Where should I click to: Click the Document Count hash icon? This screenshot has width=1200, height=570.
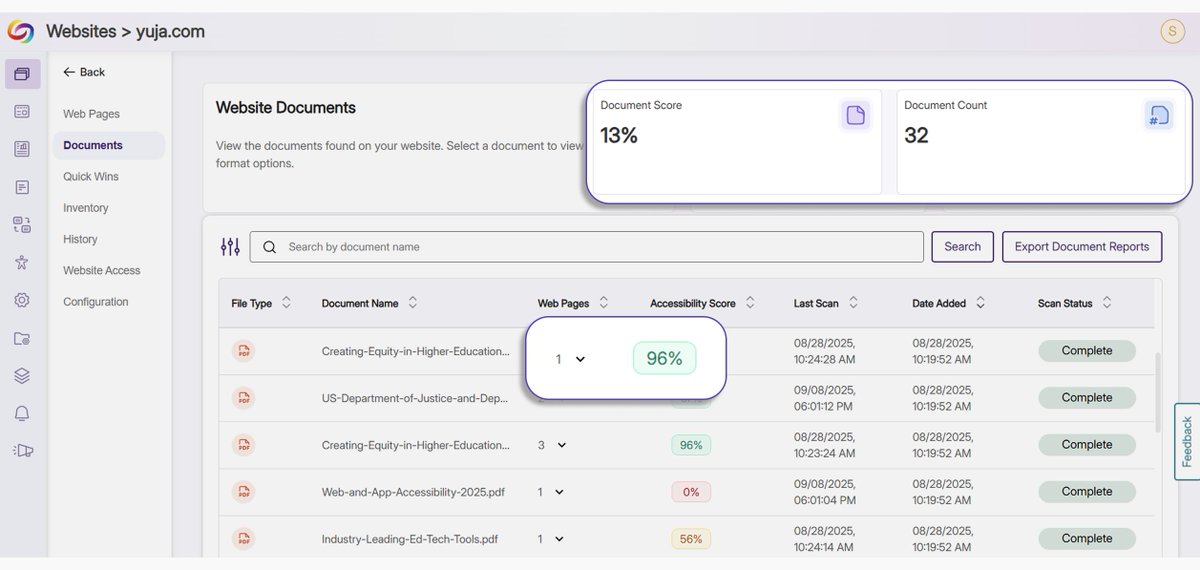[1159, 116]
